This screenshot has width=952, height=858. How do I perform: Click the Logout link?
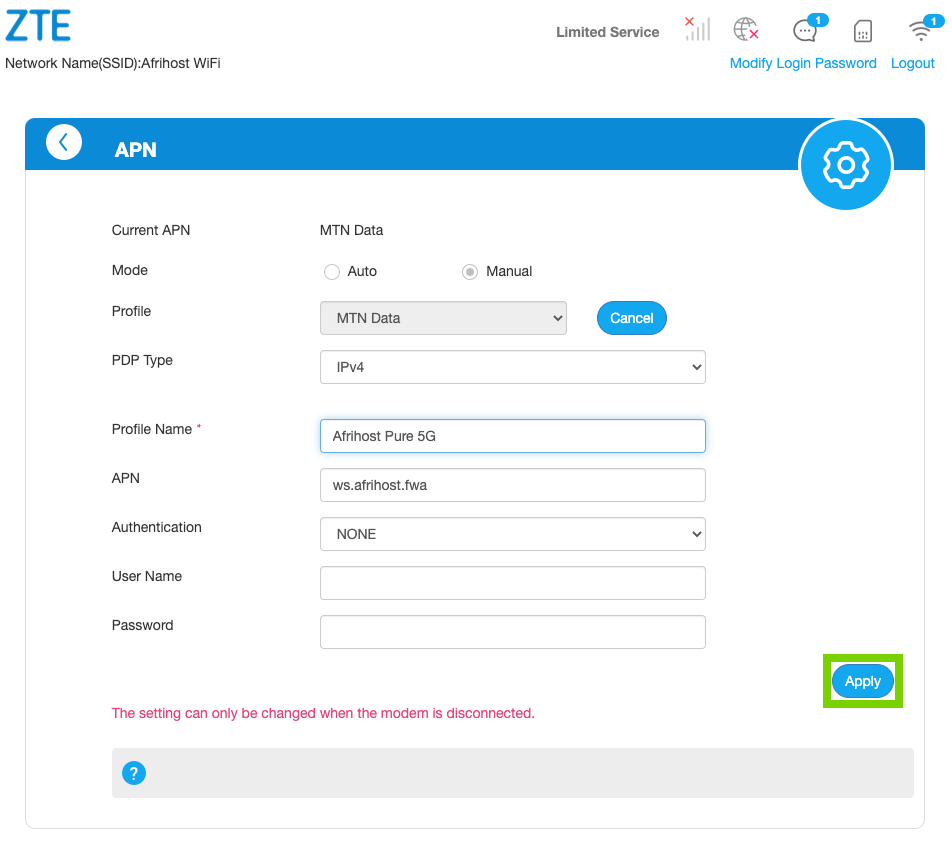point(912,63)
